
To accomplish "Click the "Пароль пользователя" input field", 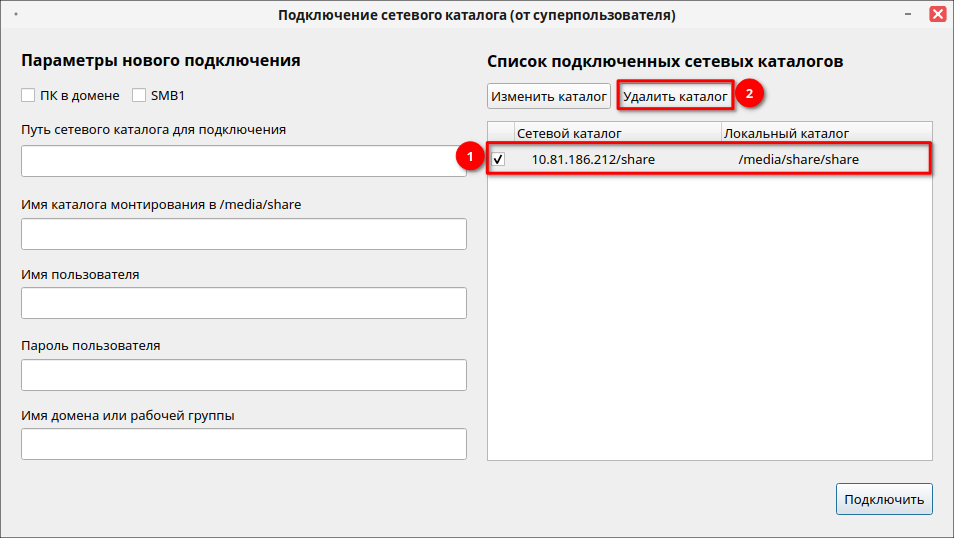I will pyautogui.click(x=243, y=375).
